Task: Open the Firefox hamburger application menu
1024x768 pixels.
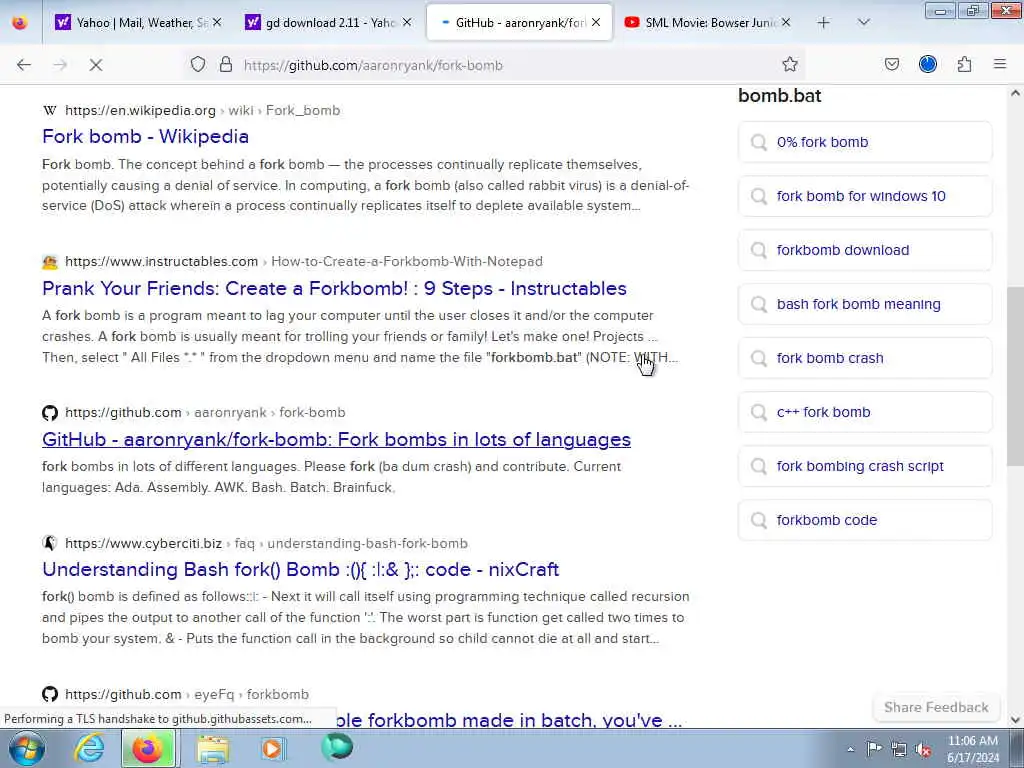Action: click(1000, 64)
